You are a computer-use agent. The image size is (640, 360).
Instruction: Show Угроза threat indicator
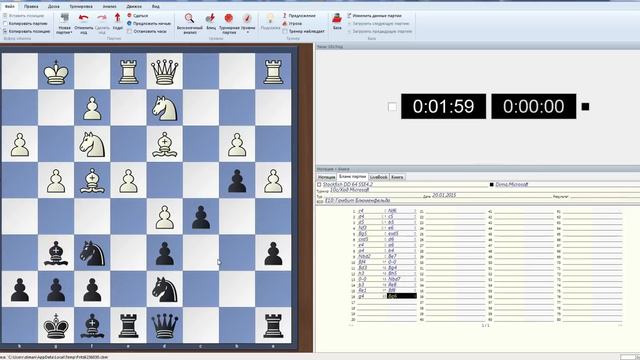coord(292,23)
